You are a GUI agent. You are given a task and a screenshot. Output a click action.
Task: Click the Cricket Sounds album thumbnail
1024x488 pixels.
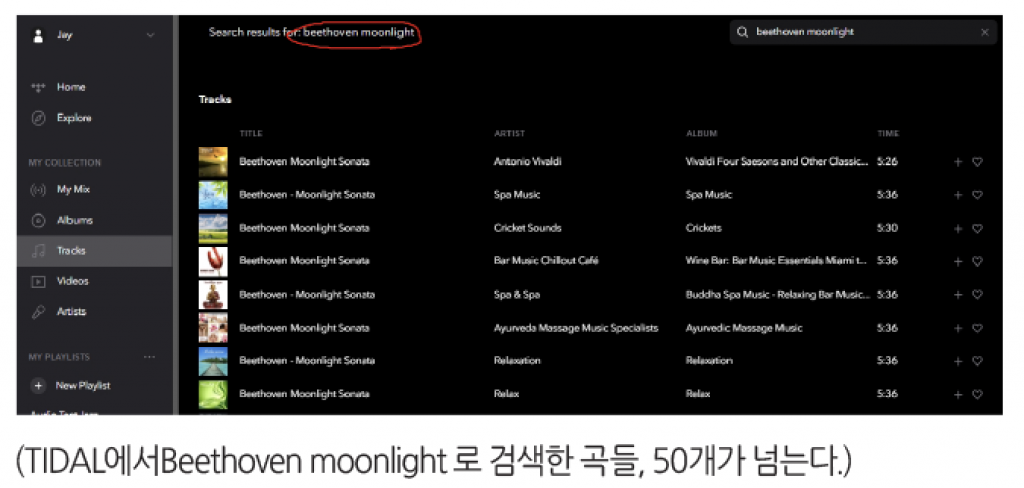click(x=213, y=228)
